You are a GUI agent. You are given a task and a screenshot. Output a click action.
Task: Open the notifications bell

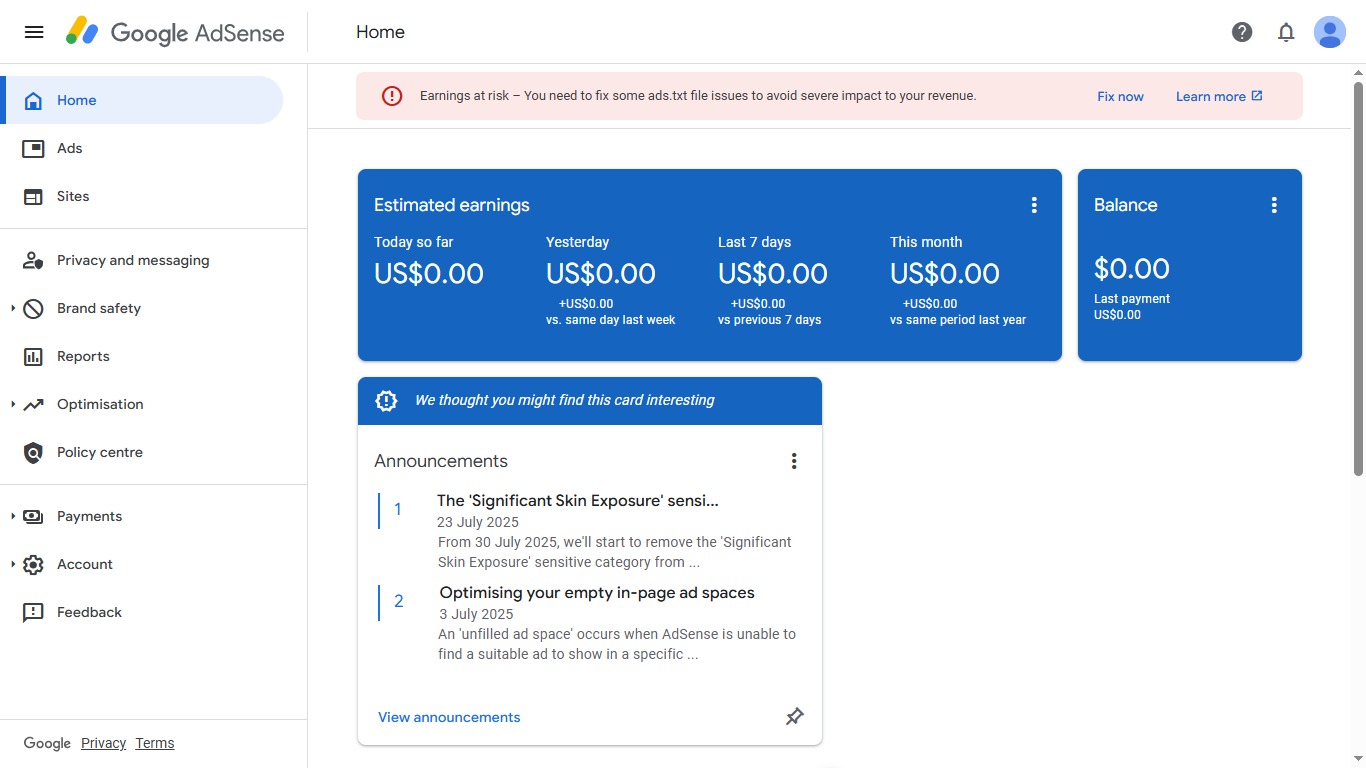click(x=1286, y=32)
